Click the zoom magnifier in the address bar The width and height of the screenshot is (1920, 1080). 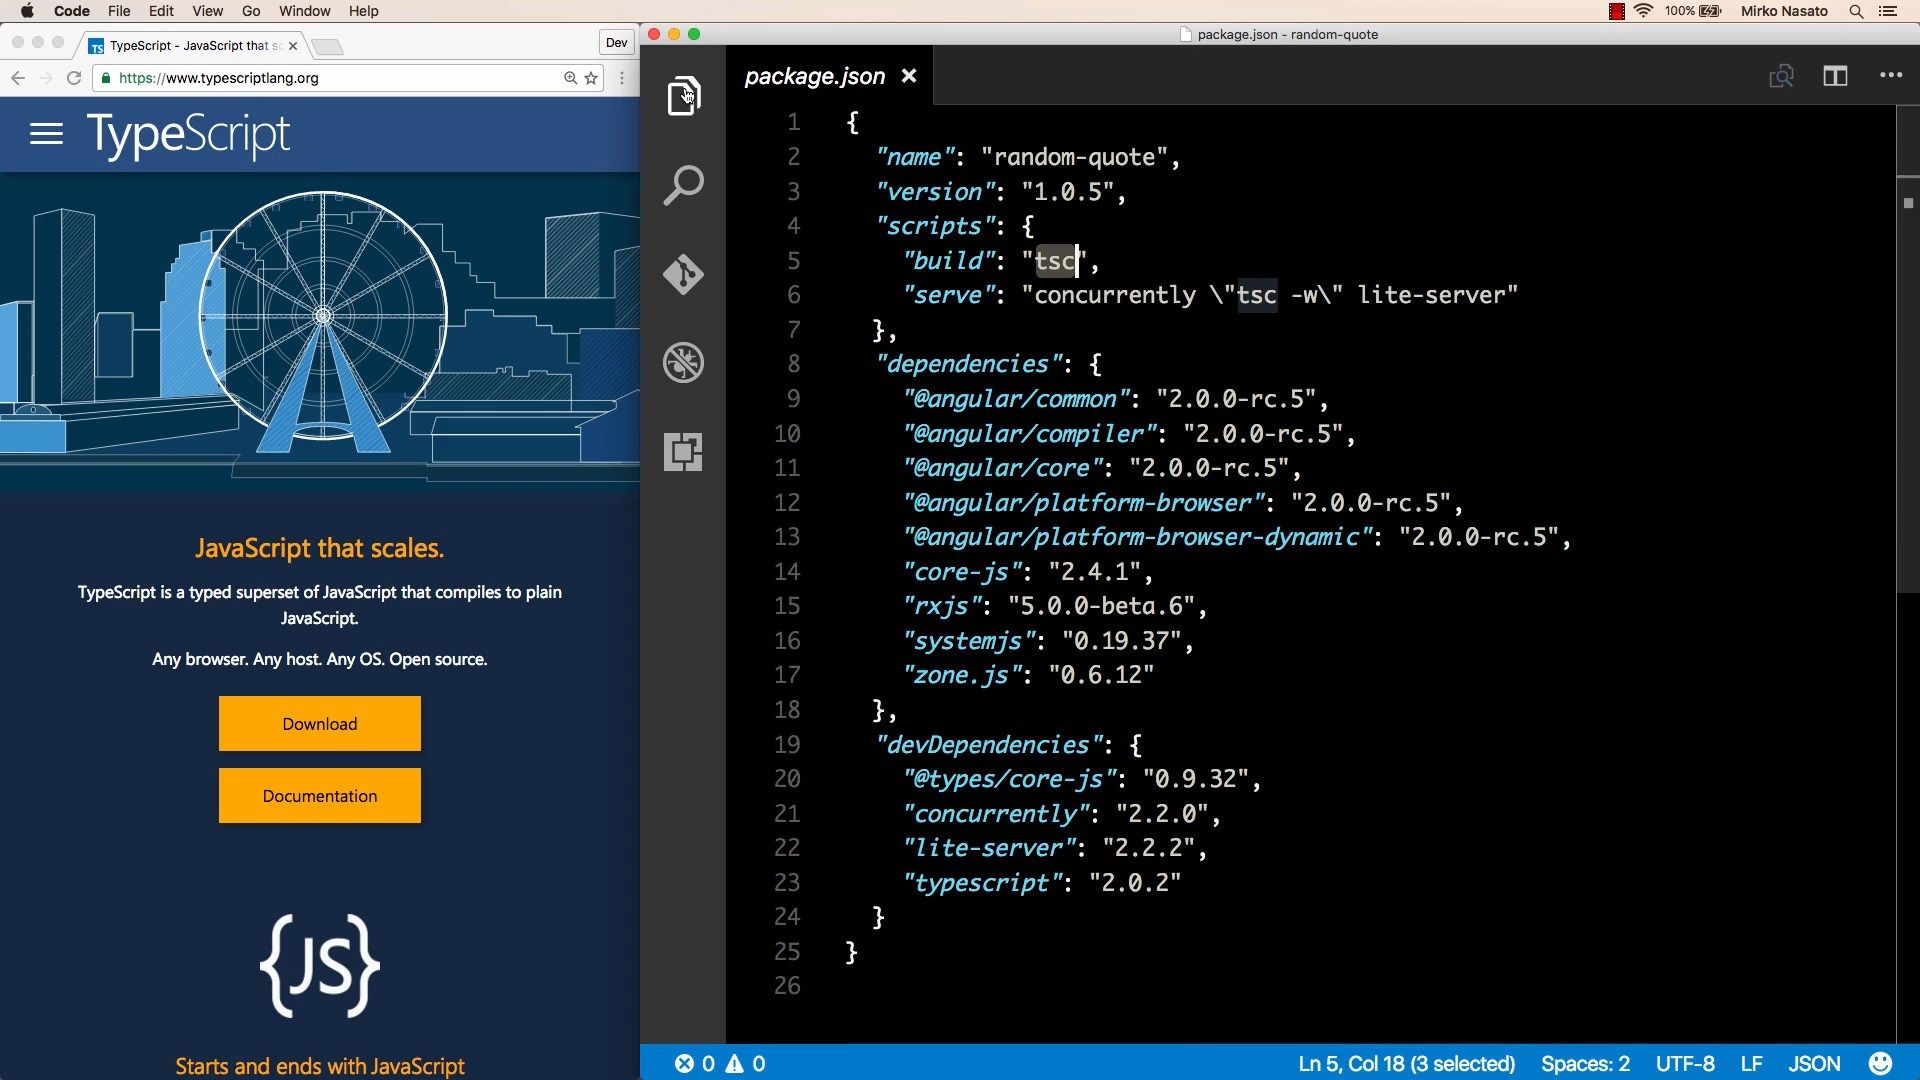[570, 77]
